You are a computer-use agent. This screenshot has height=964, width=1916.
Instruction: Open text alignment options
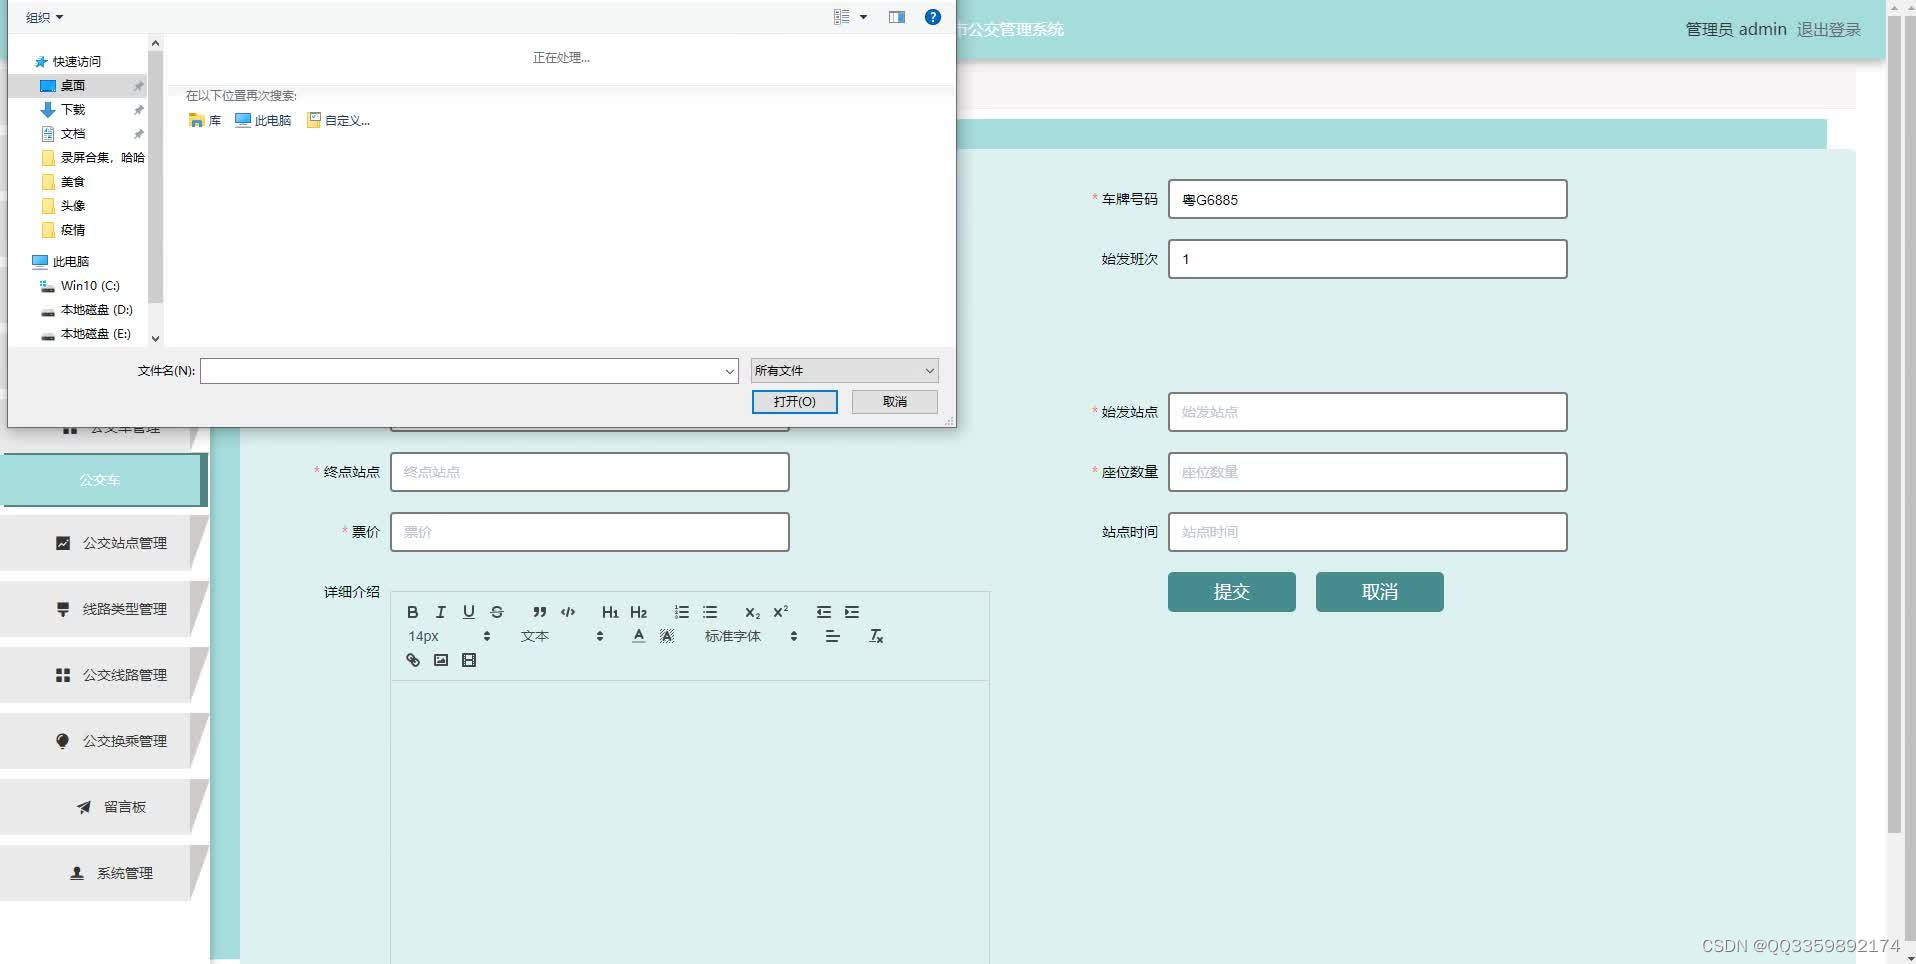point(832,636)
